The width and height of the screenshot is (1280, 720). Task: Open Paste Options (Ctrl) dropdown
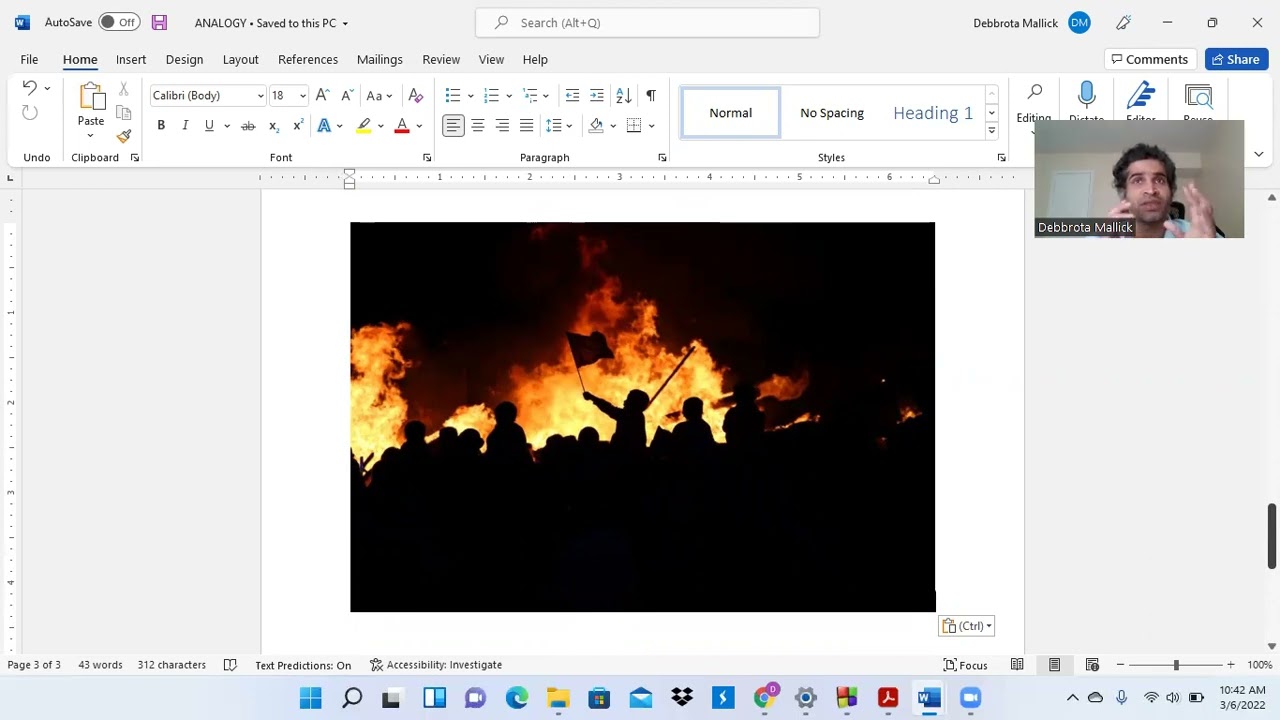point(967,626)
